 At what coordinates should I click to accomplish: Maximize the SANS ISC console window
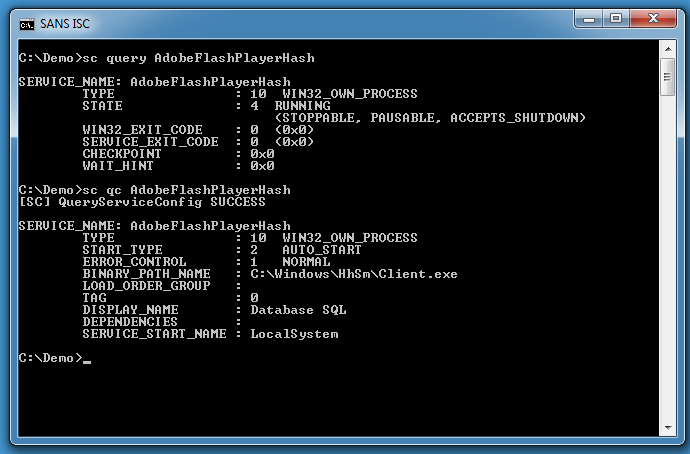(616, 18)
